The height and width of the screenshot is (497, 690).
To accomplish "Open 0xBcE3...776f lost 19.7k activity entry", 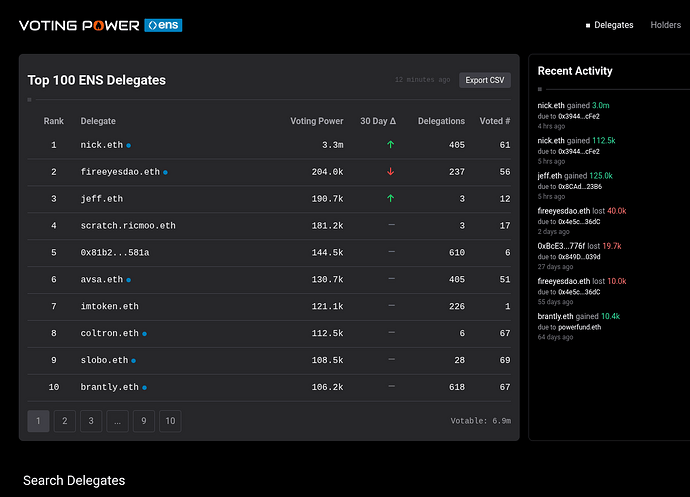I will (579, 256).
